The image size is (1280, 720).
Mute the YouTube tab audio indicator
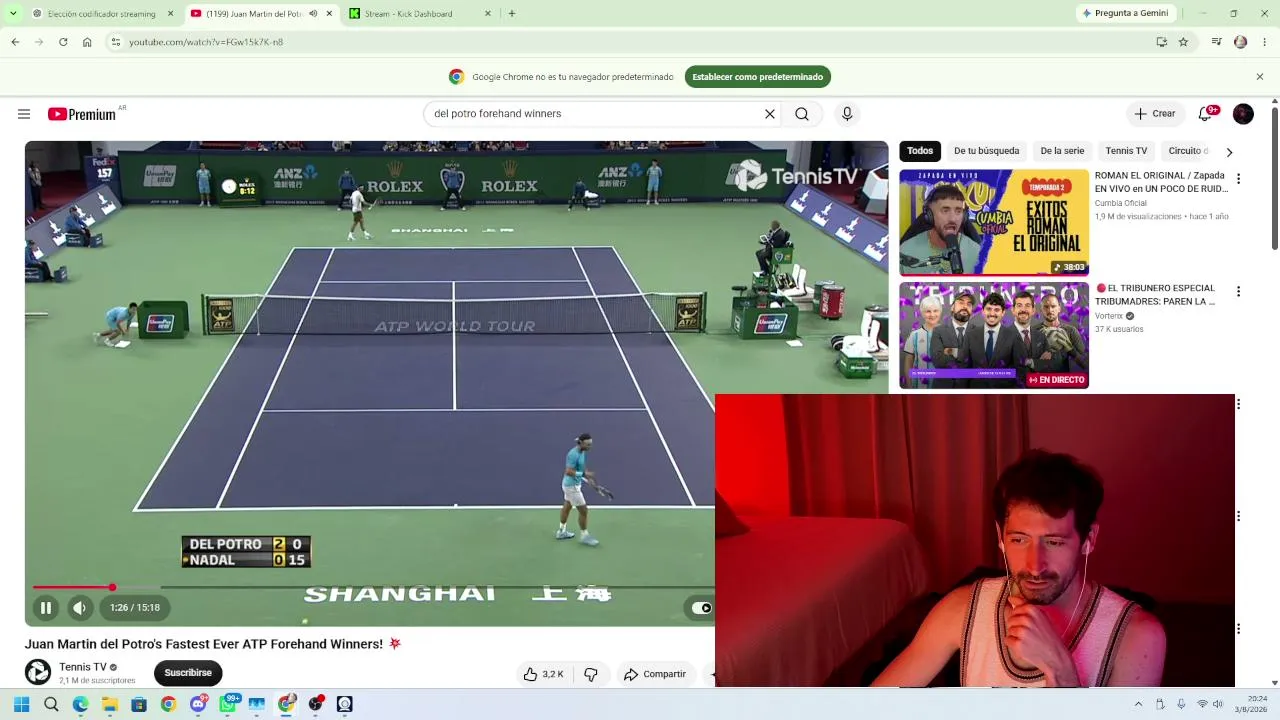click(x=313, y=14)
